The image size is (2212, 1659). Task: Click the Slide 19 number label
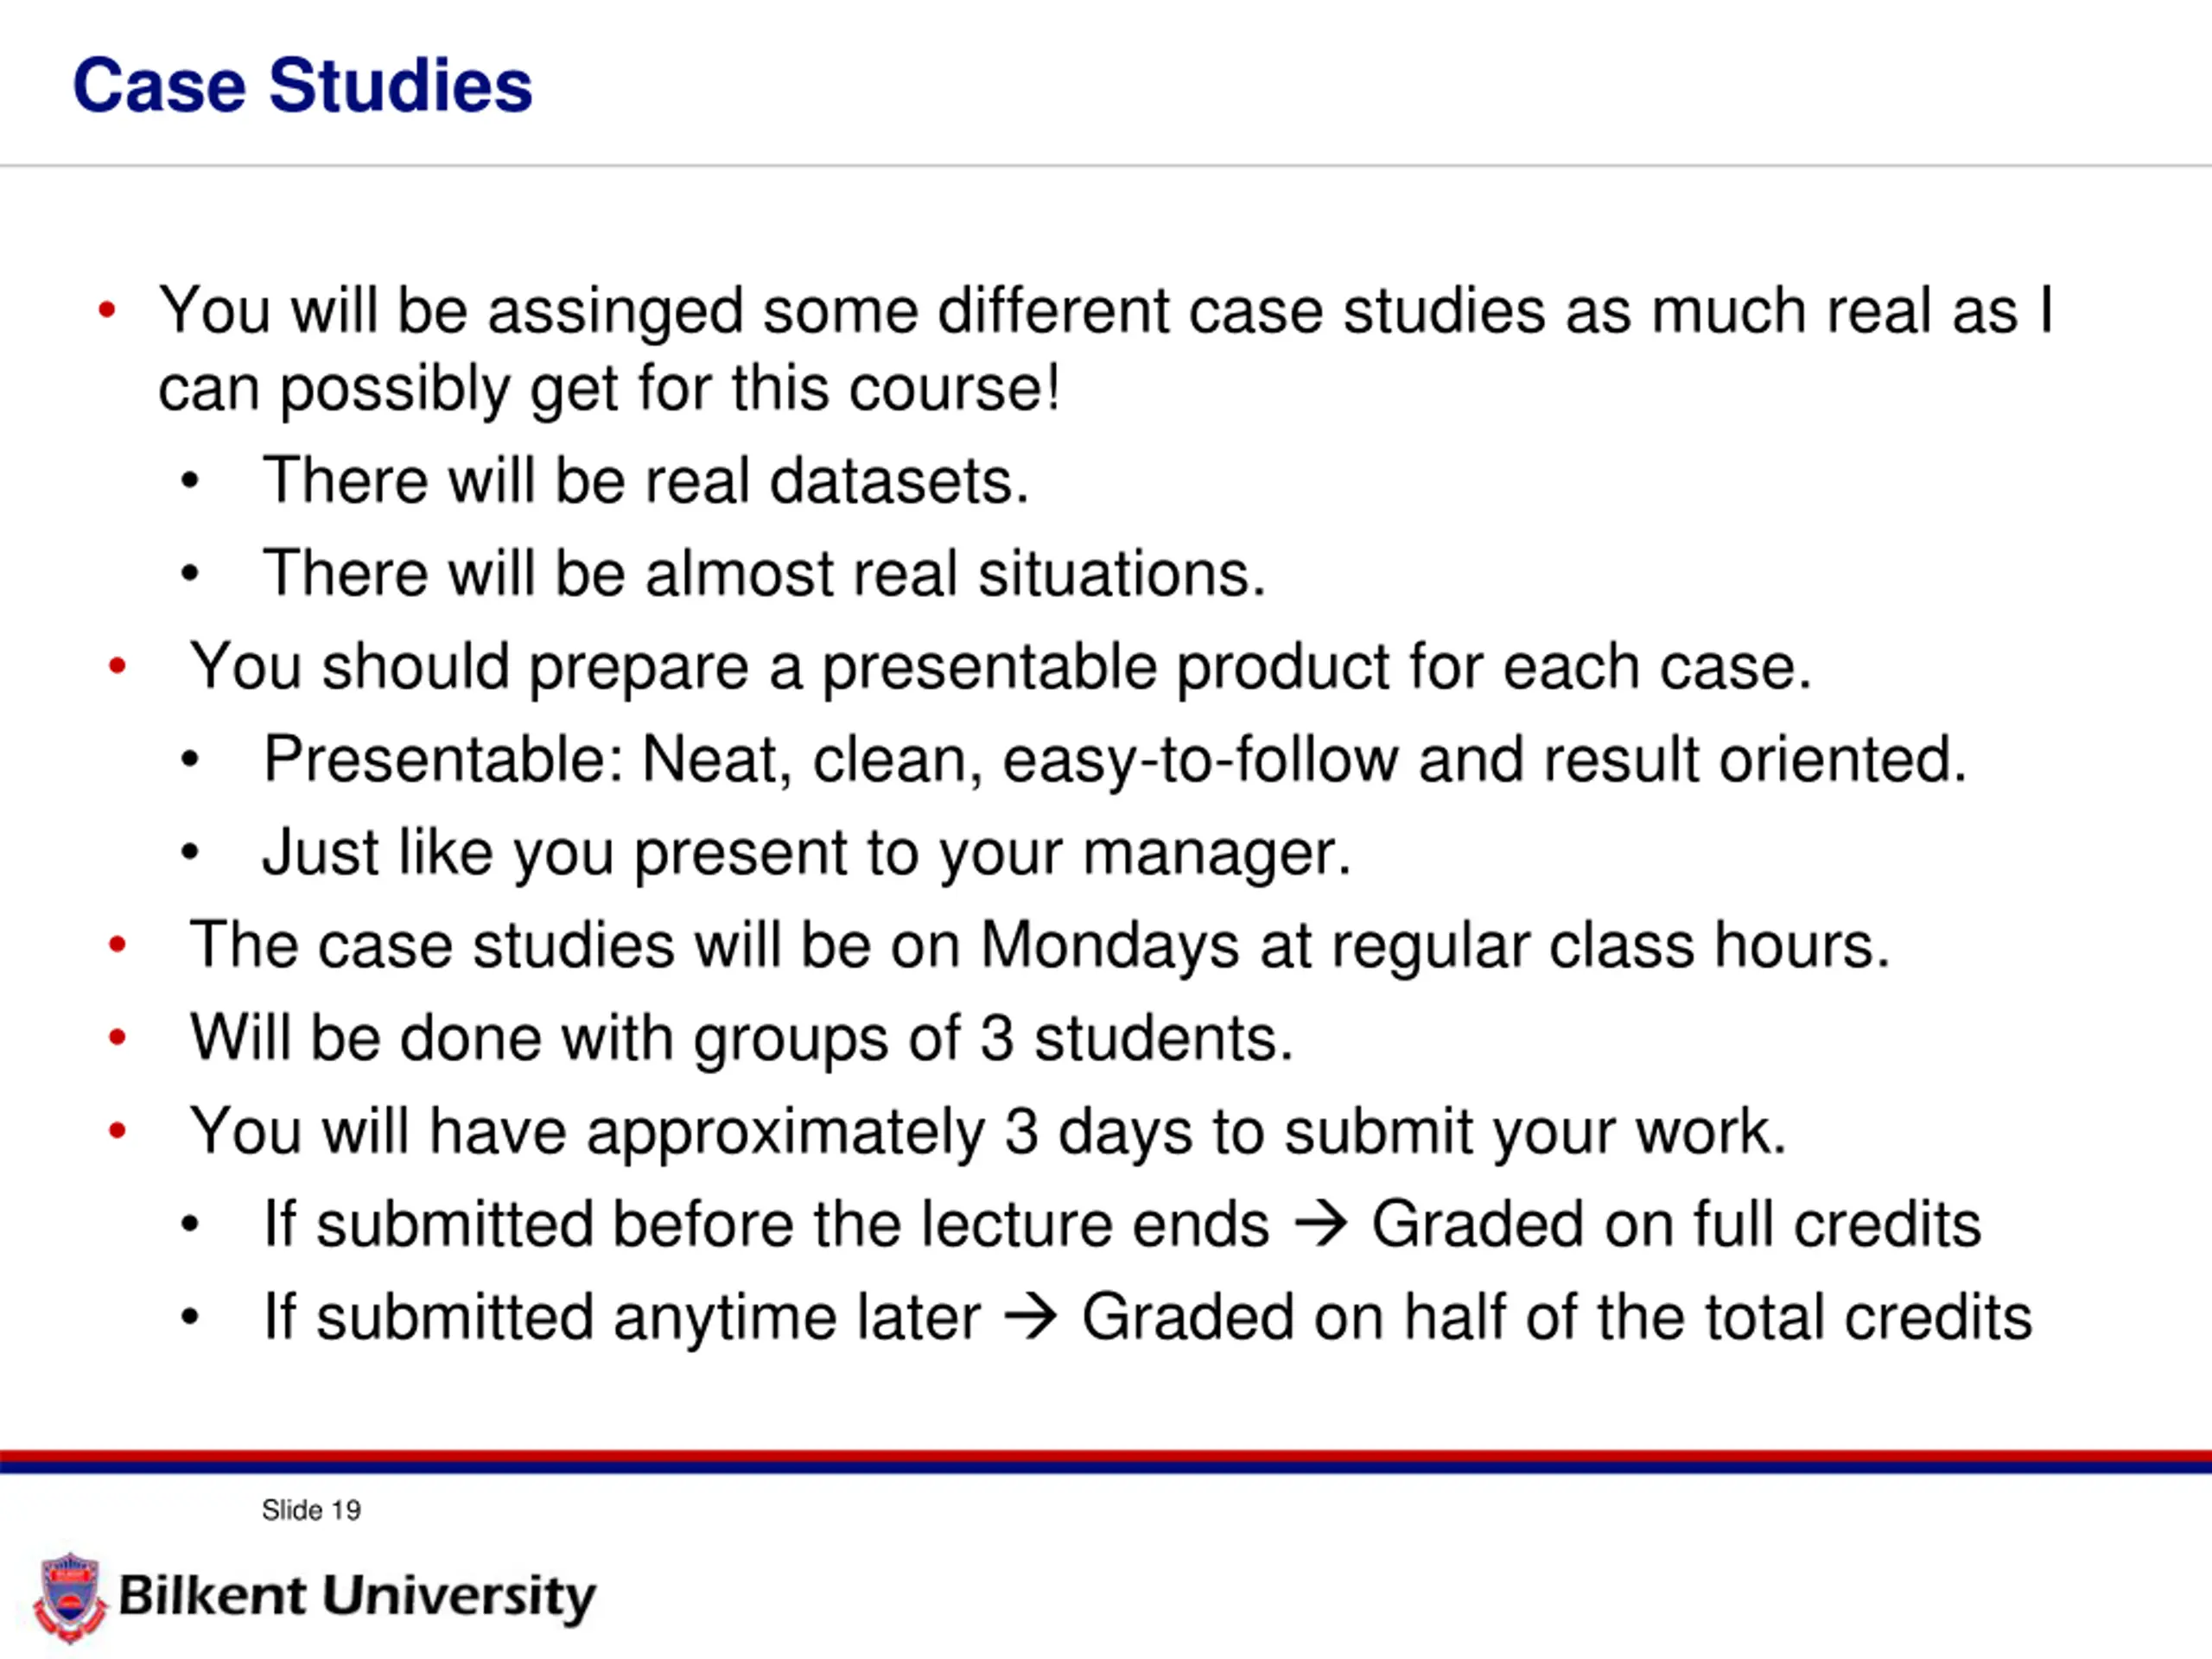click(x=311, y=1510)
